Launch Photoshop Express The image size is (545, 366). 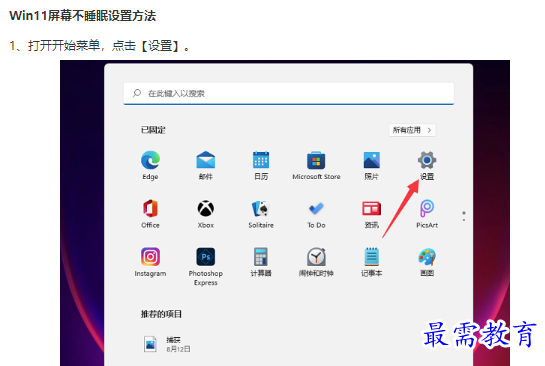(206, 267)
